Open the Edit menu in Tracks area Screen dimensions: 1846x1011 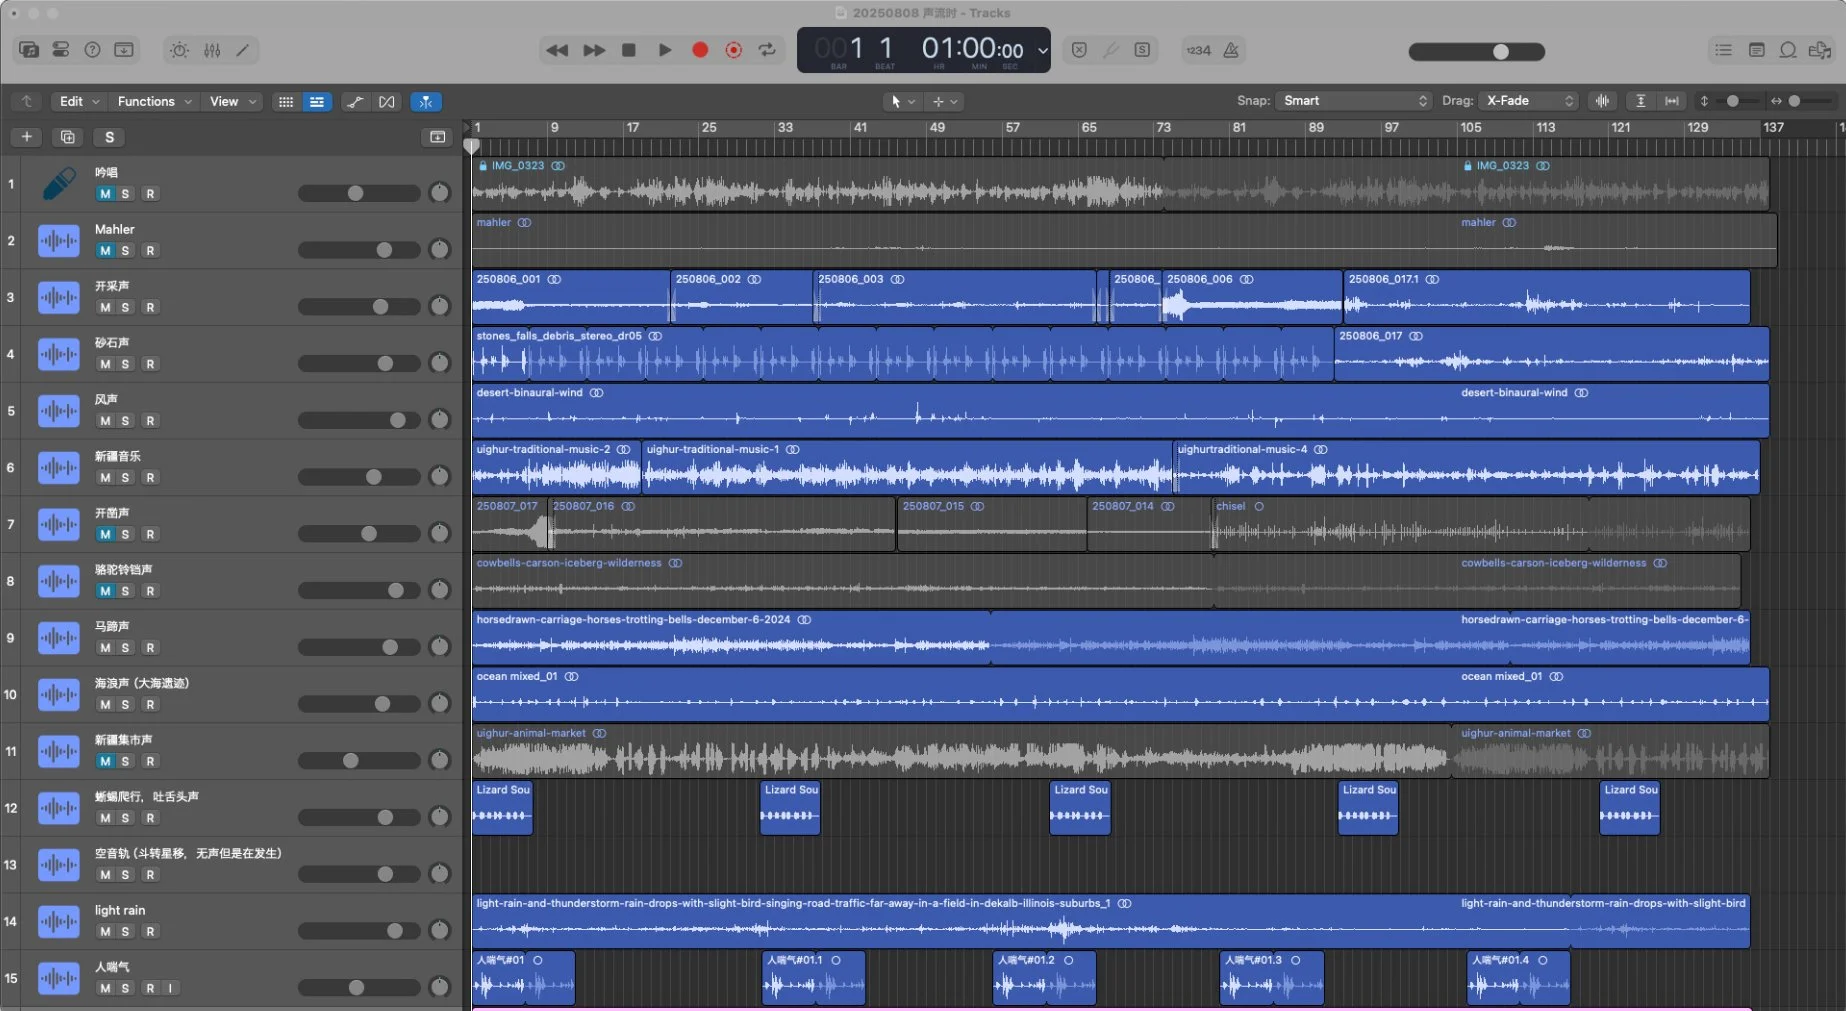point(80,101)
